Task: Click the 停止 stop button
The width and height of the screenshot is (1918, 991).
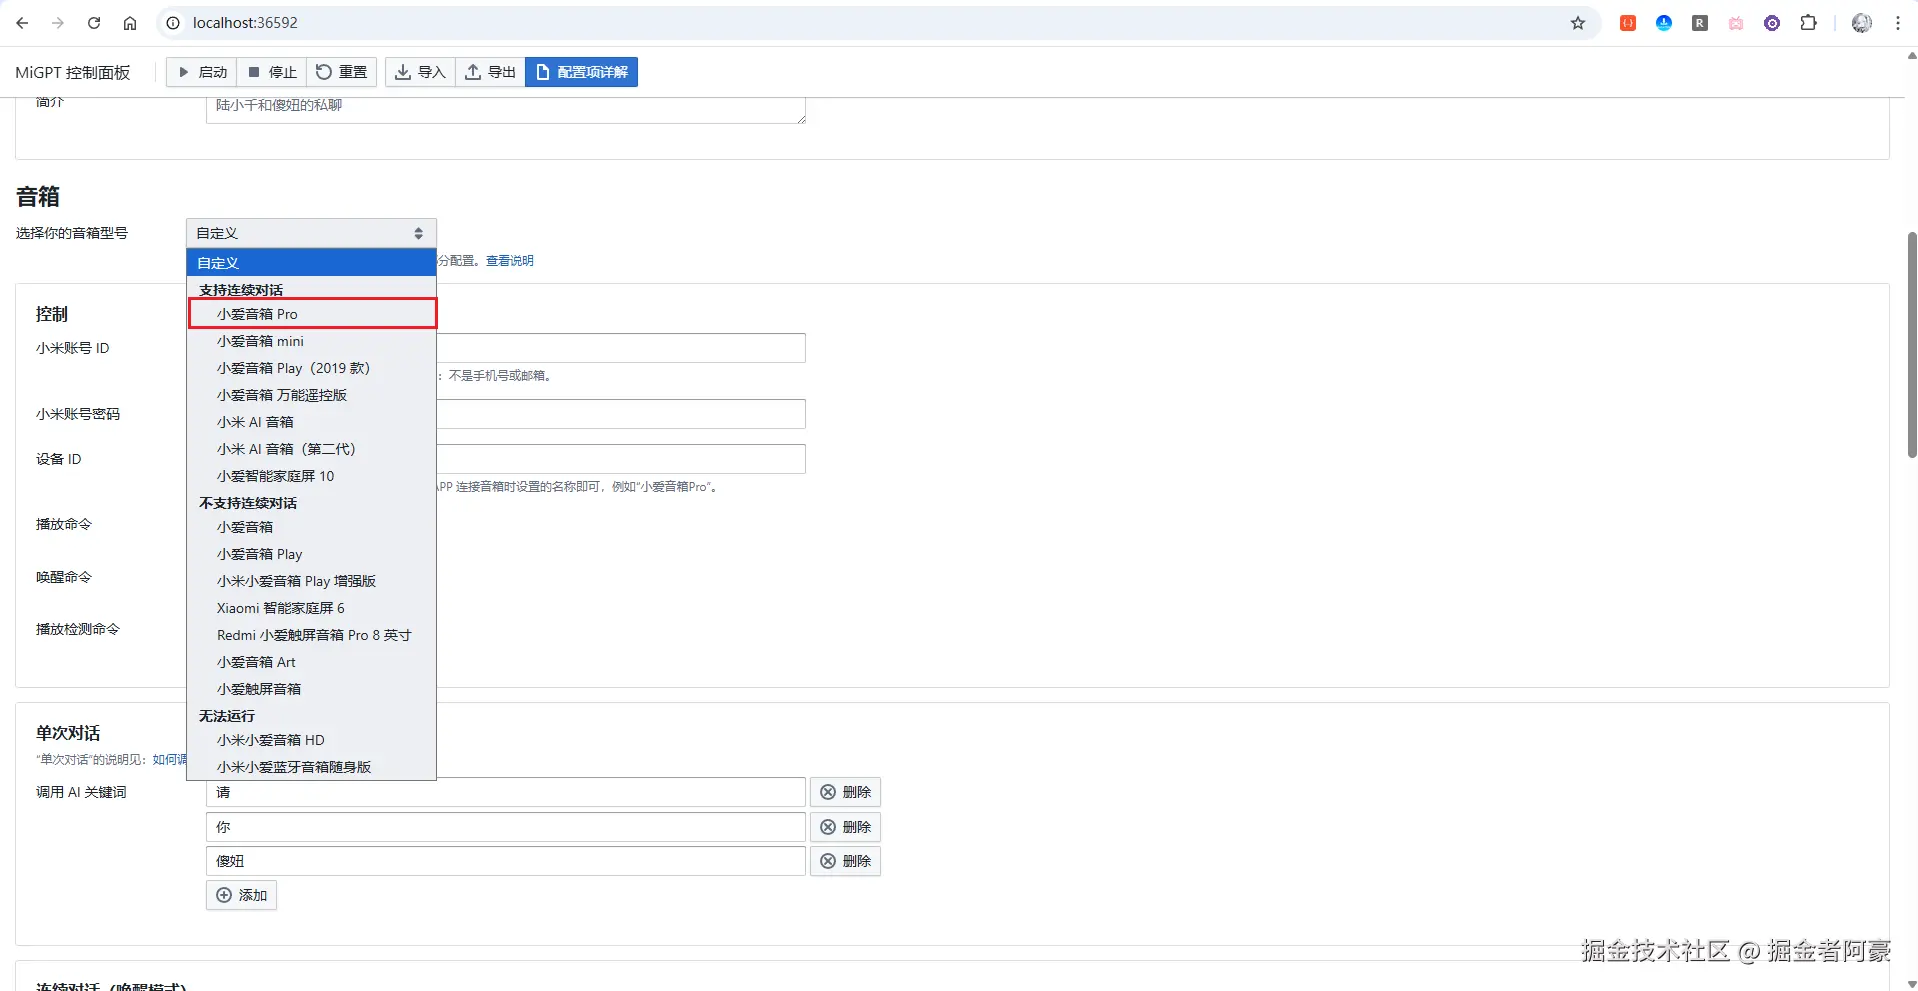Action: tap(272, 72)
